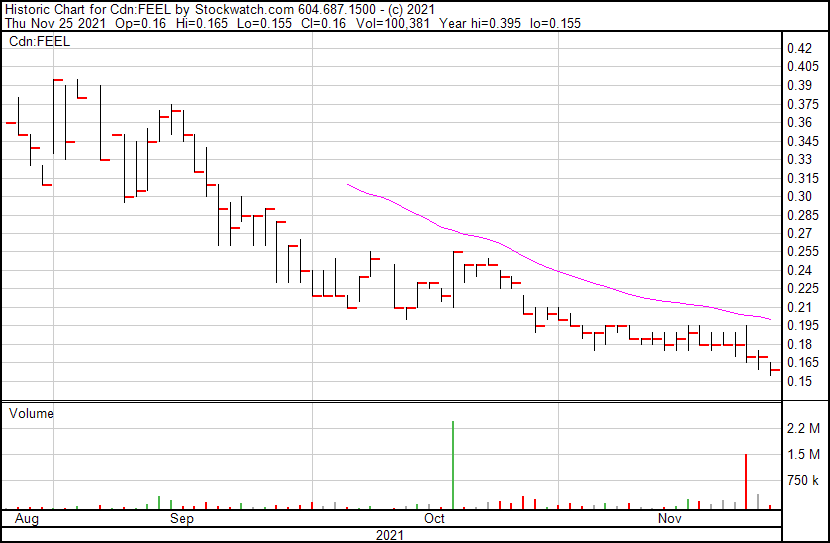Click the Op=0.16 header value
This screenshot has width=830, height=543.
click(140, 23)
